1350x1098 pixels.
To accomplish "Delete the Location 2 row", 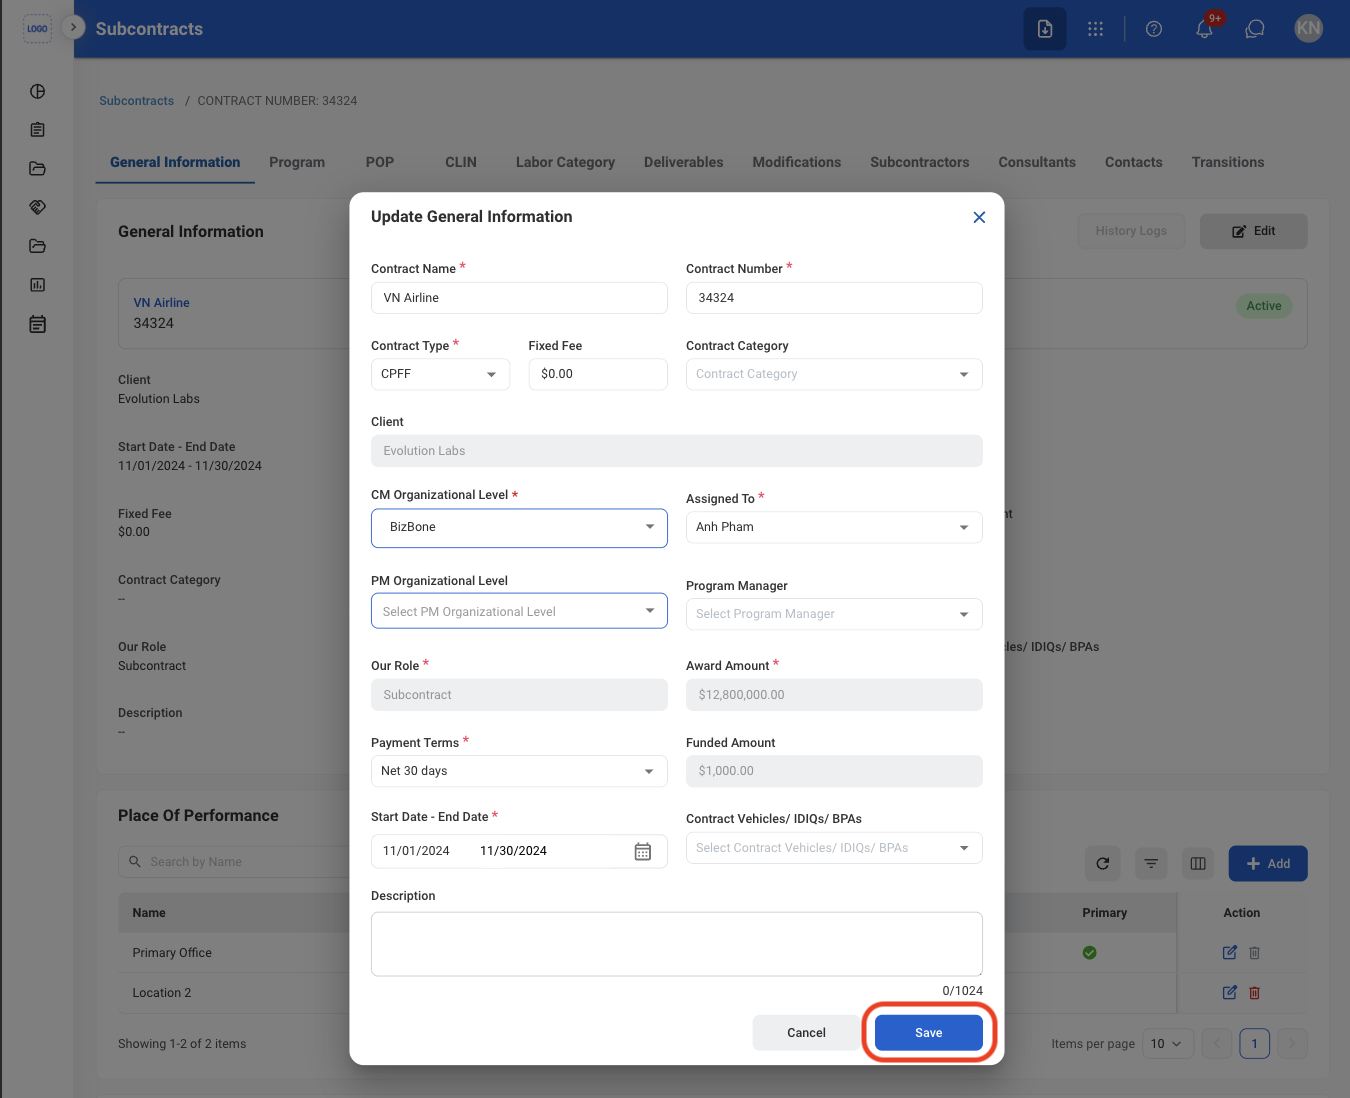I will pyautogui.click(x=1254, y=993).
